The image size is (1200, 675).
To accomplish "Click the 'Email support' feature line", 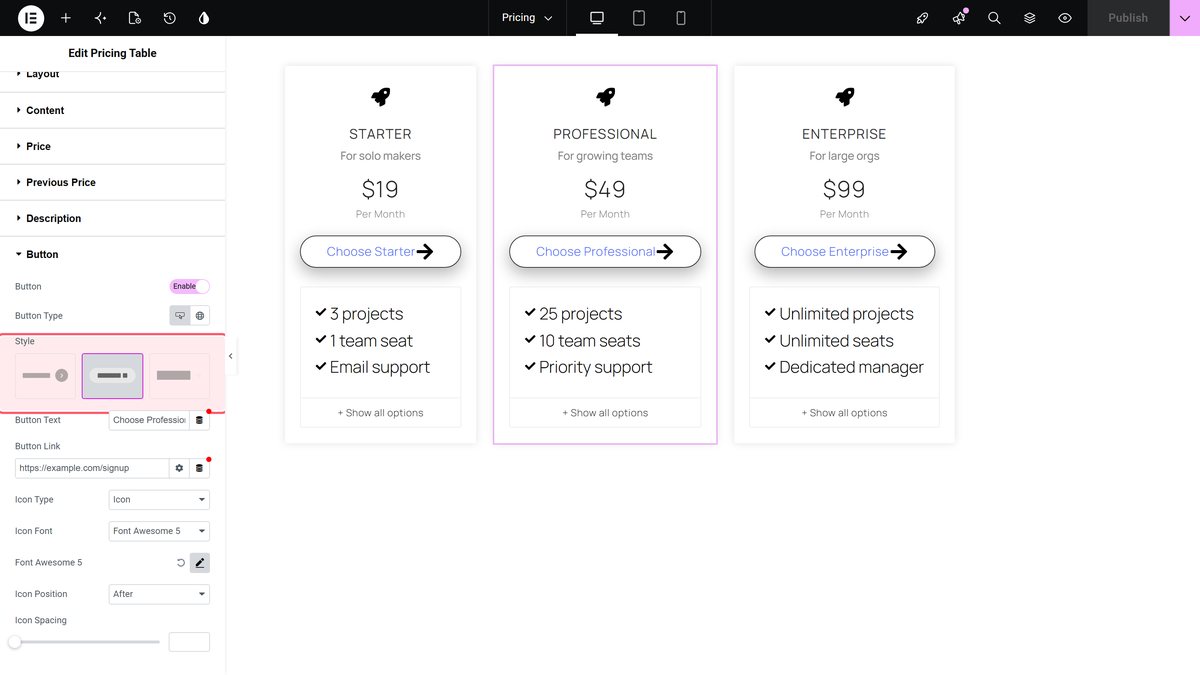I will pos(372,367).
